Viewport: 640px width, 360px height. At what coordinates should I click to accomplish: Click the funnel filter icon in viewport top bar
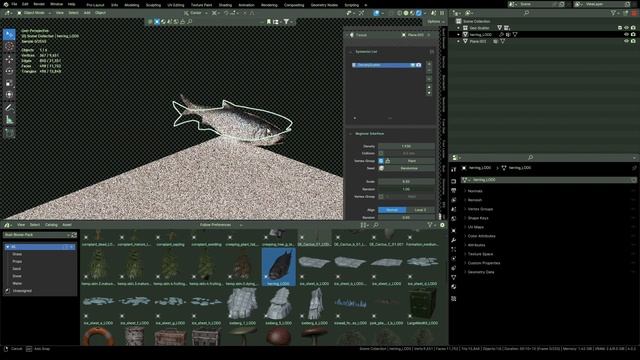[287, 22]
